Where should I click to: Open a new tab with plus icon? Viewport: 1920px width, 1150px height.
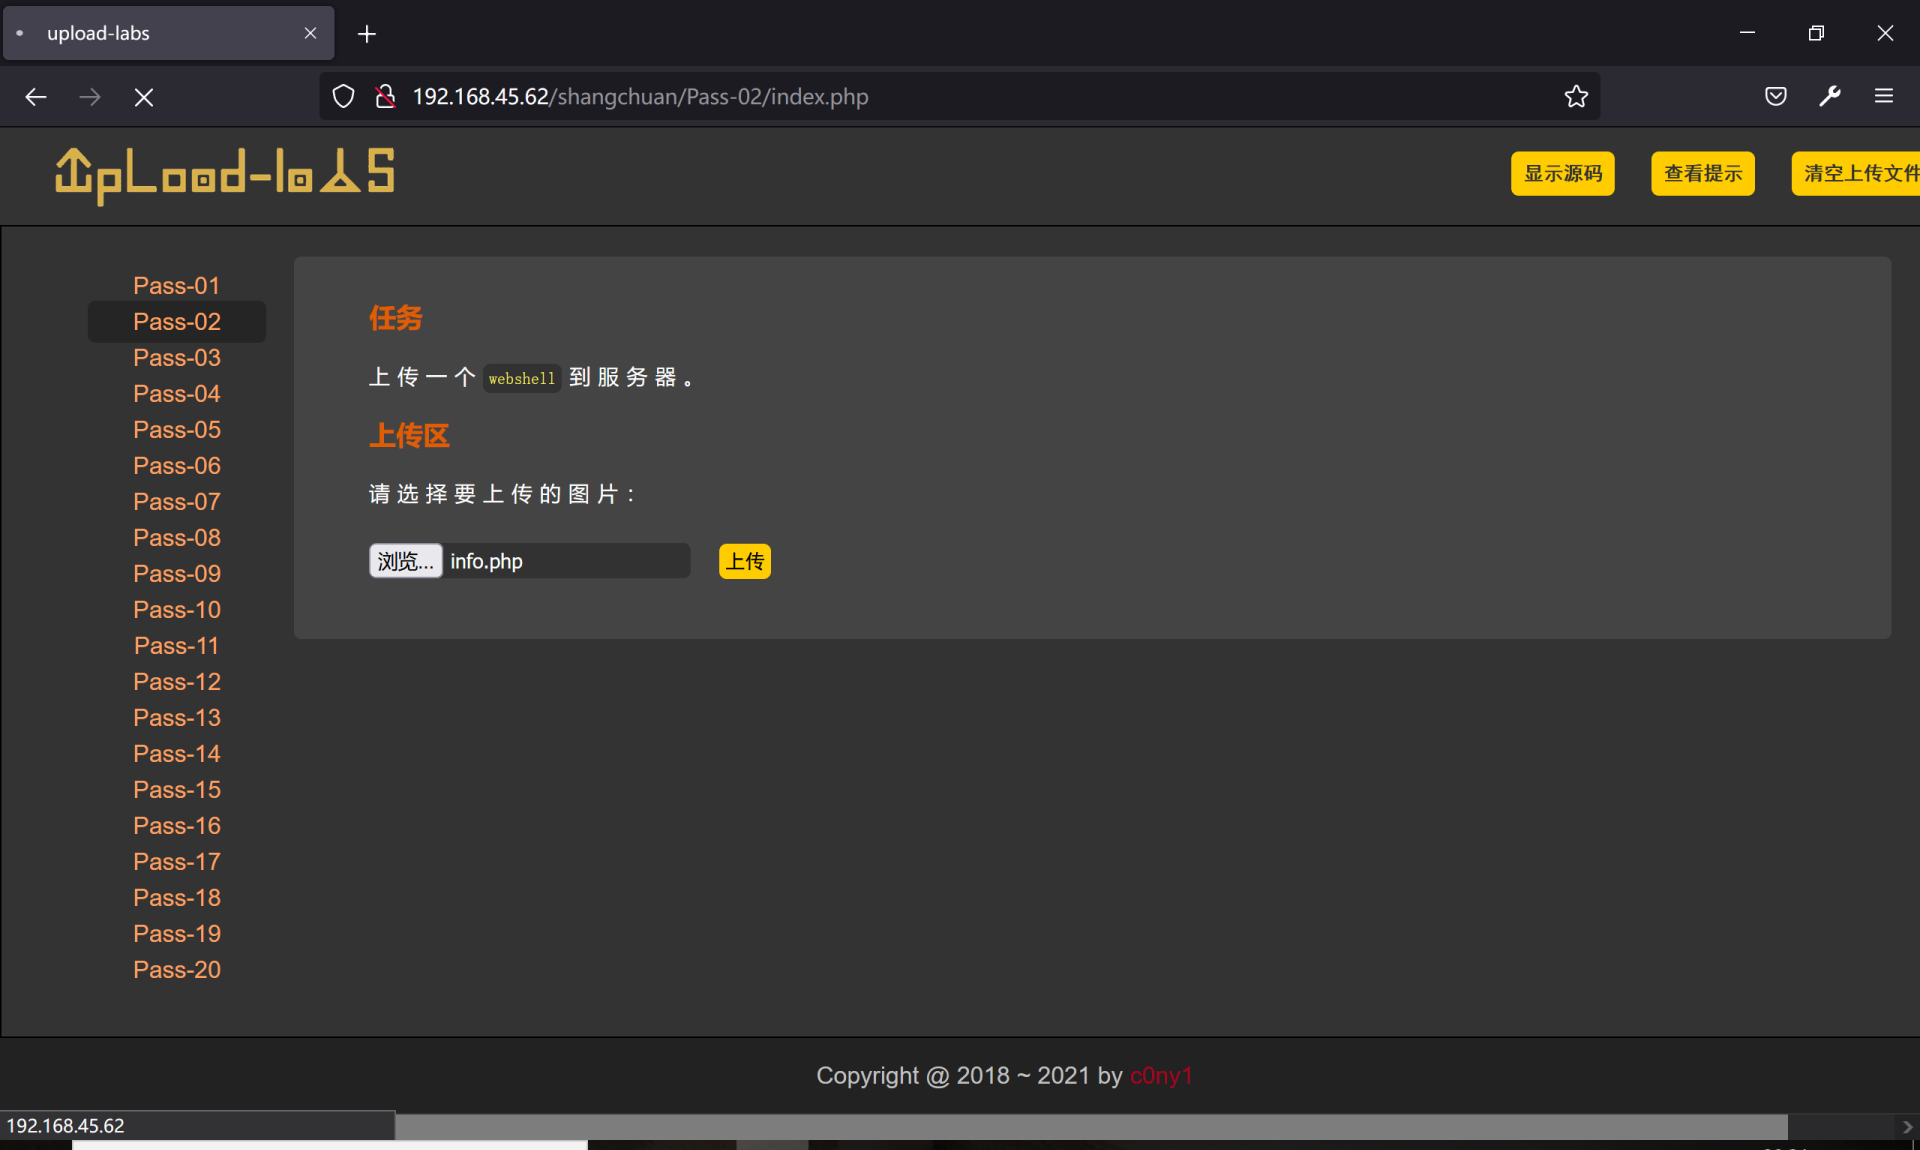[367, 34]
